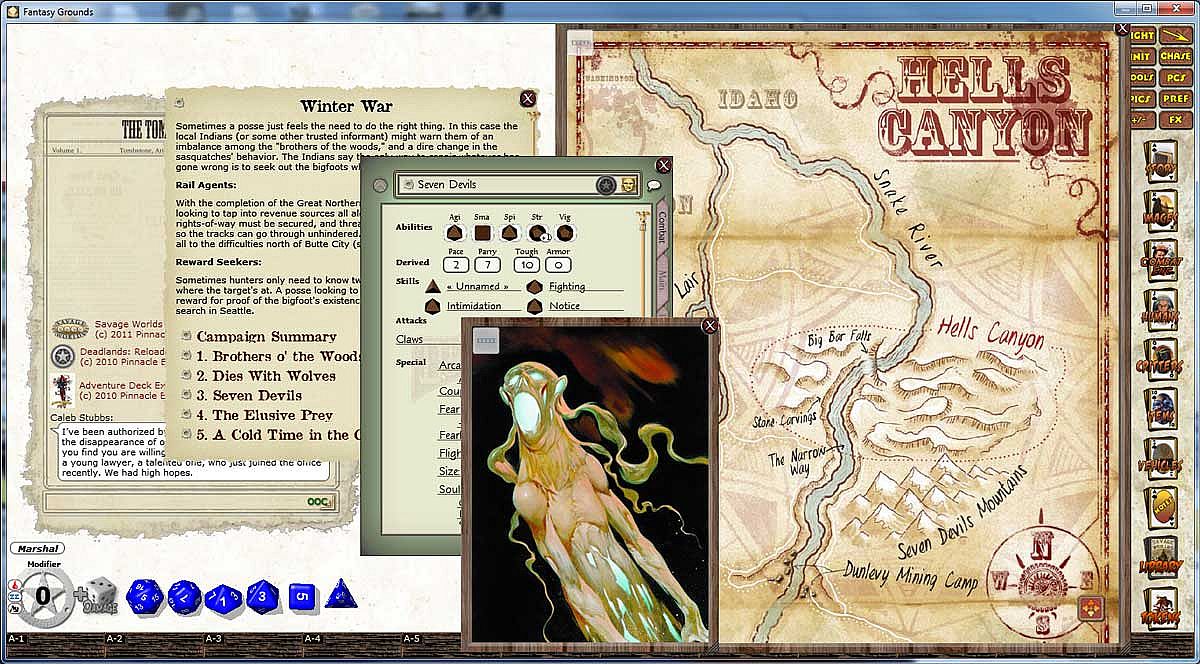Open the Library sidebar card
Image resolution: width=1200 pixels, height=664 pixels.
coord(1160,558)
